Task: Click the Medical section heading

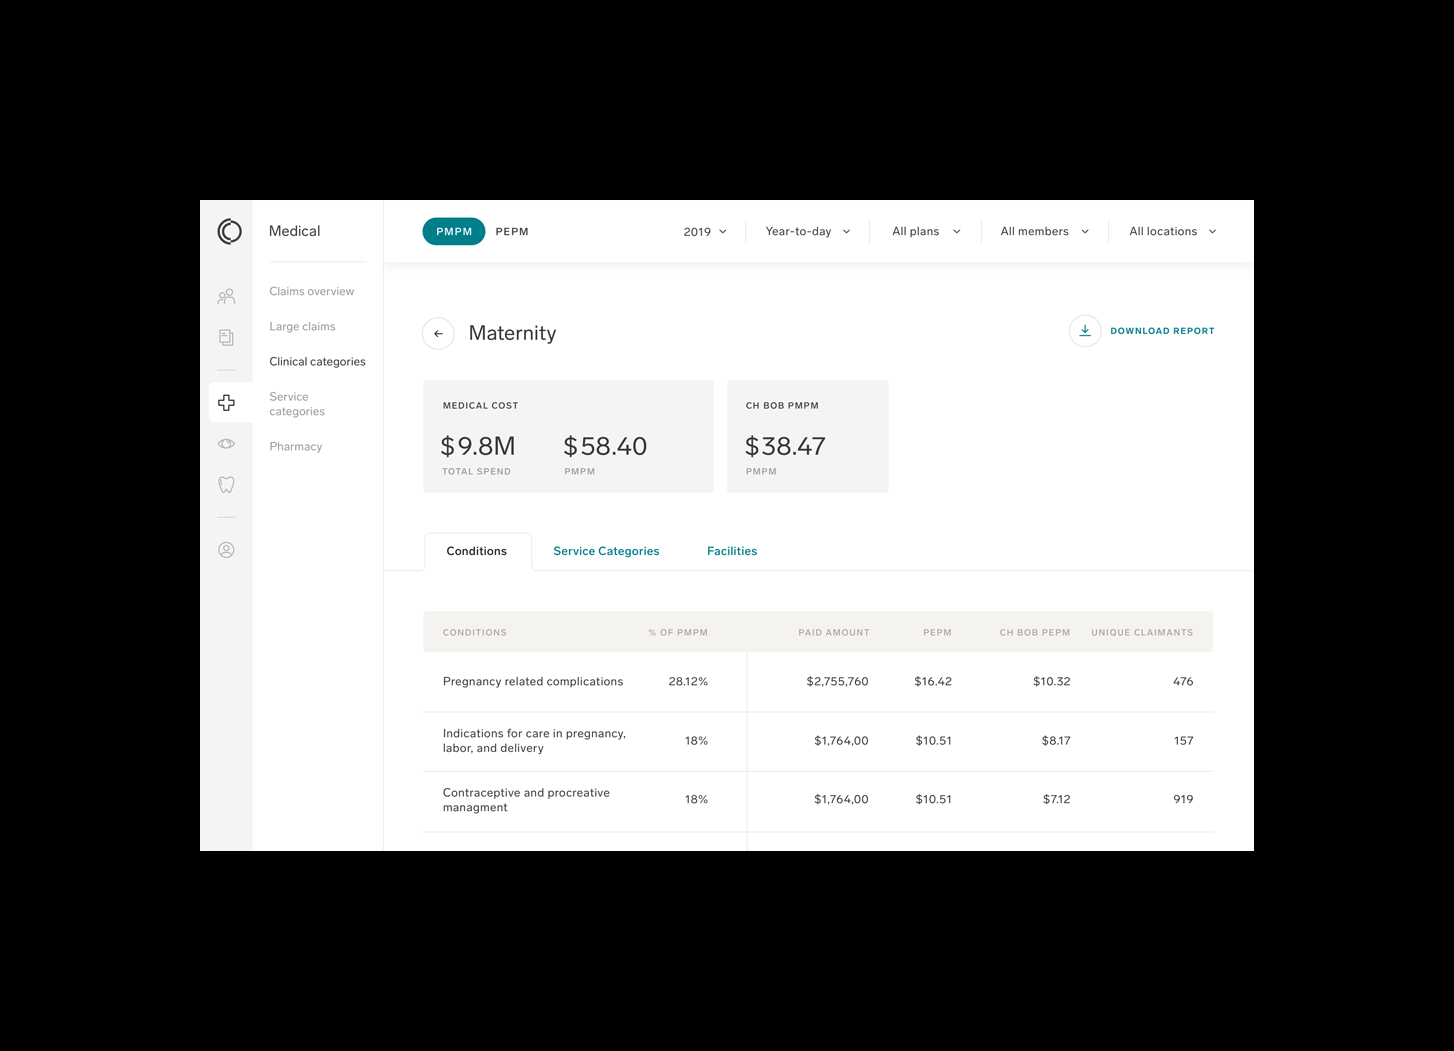Action: point(294,232)
